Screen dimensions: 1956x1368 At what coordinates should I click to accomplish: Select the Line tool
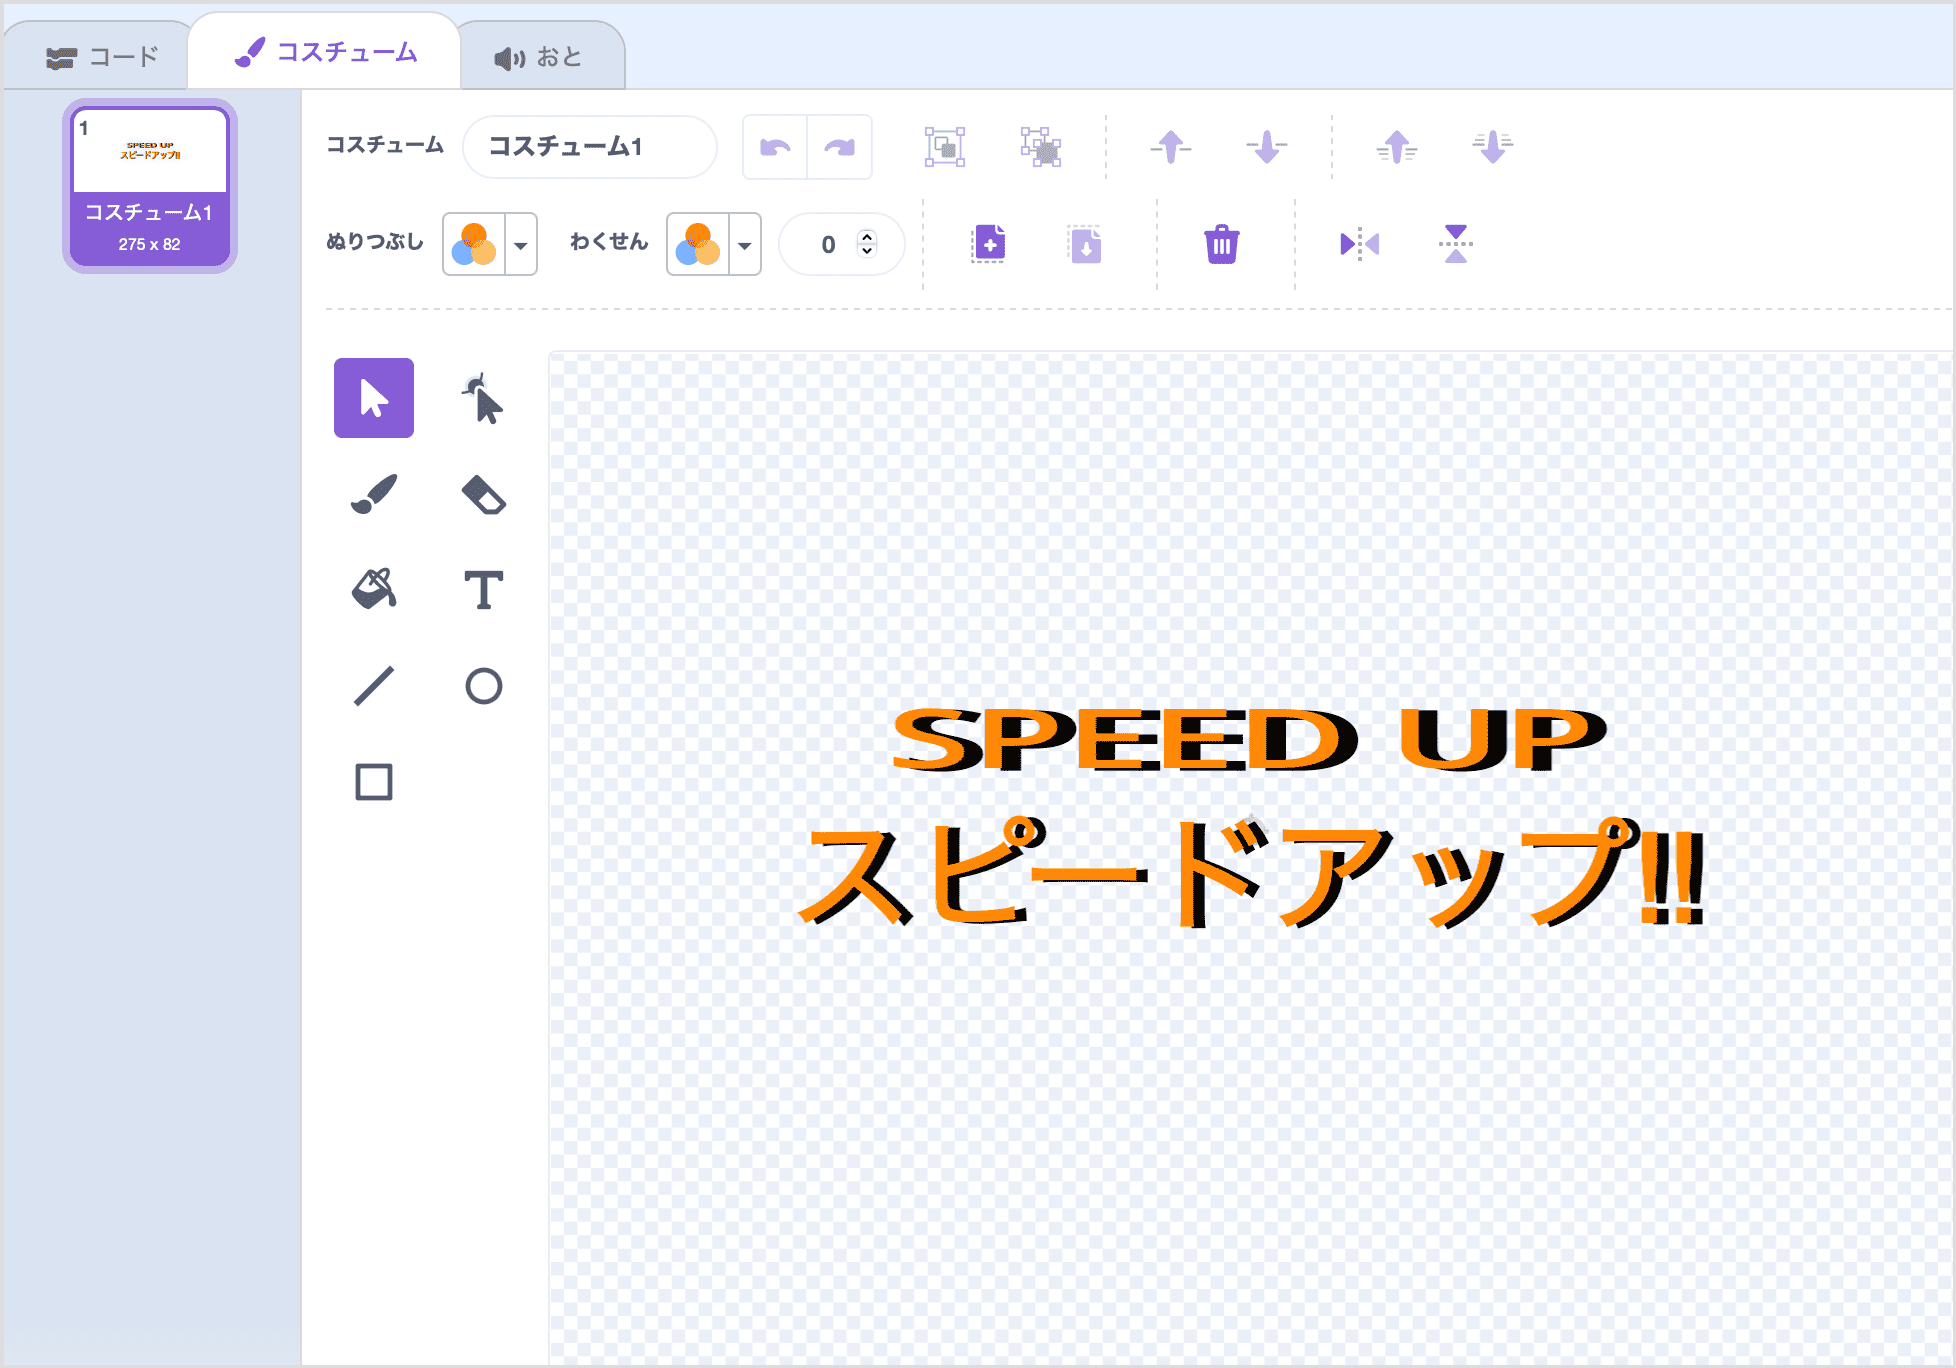click(x=374, y=686)
